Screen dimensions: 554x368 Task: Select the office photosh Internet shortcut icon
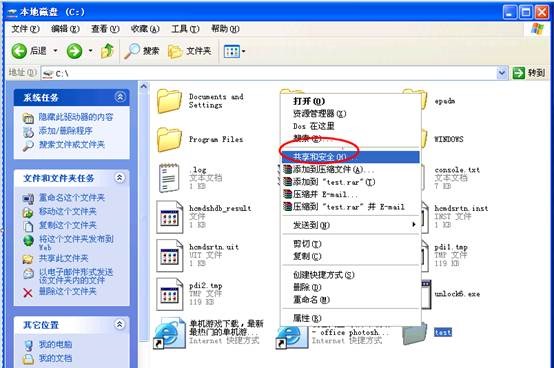point(291,337)
